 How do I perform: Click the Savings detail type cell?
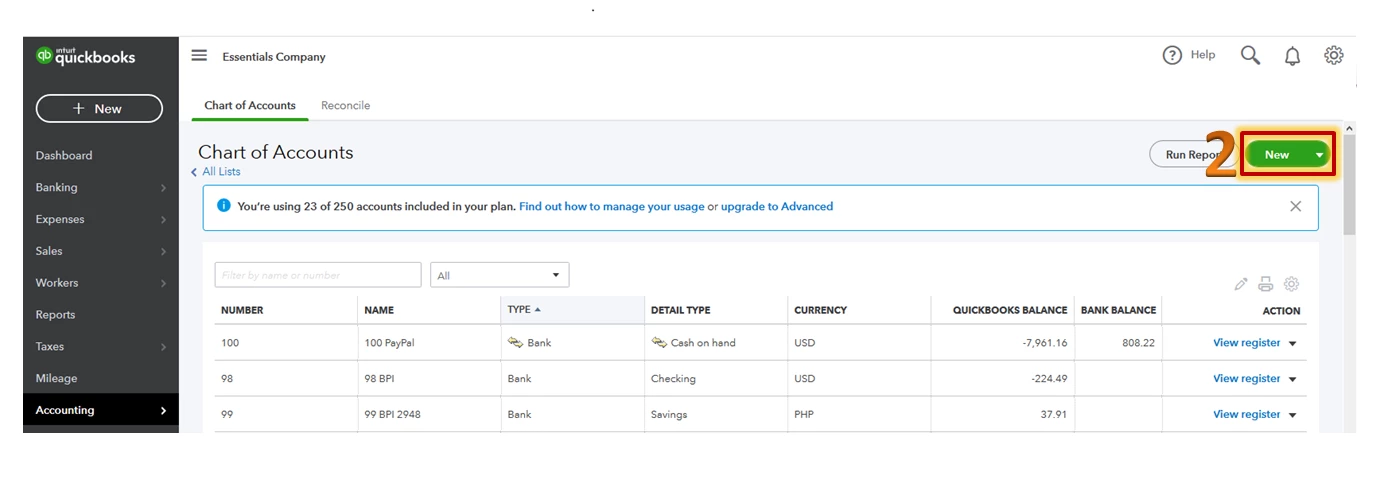point(669,414)
